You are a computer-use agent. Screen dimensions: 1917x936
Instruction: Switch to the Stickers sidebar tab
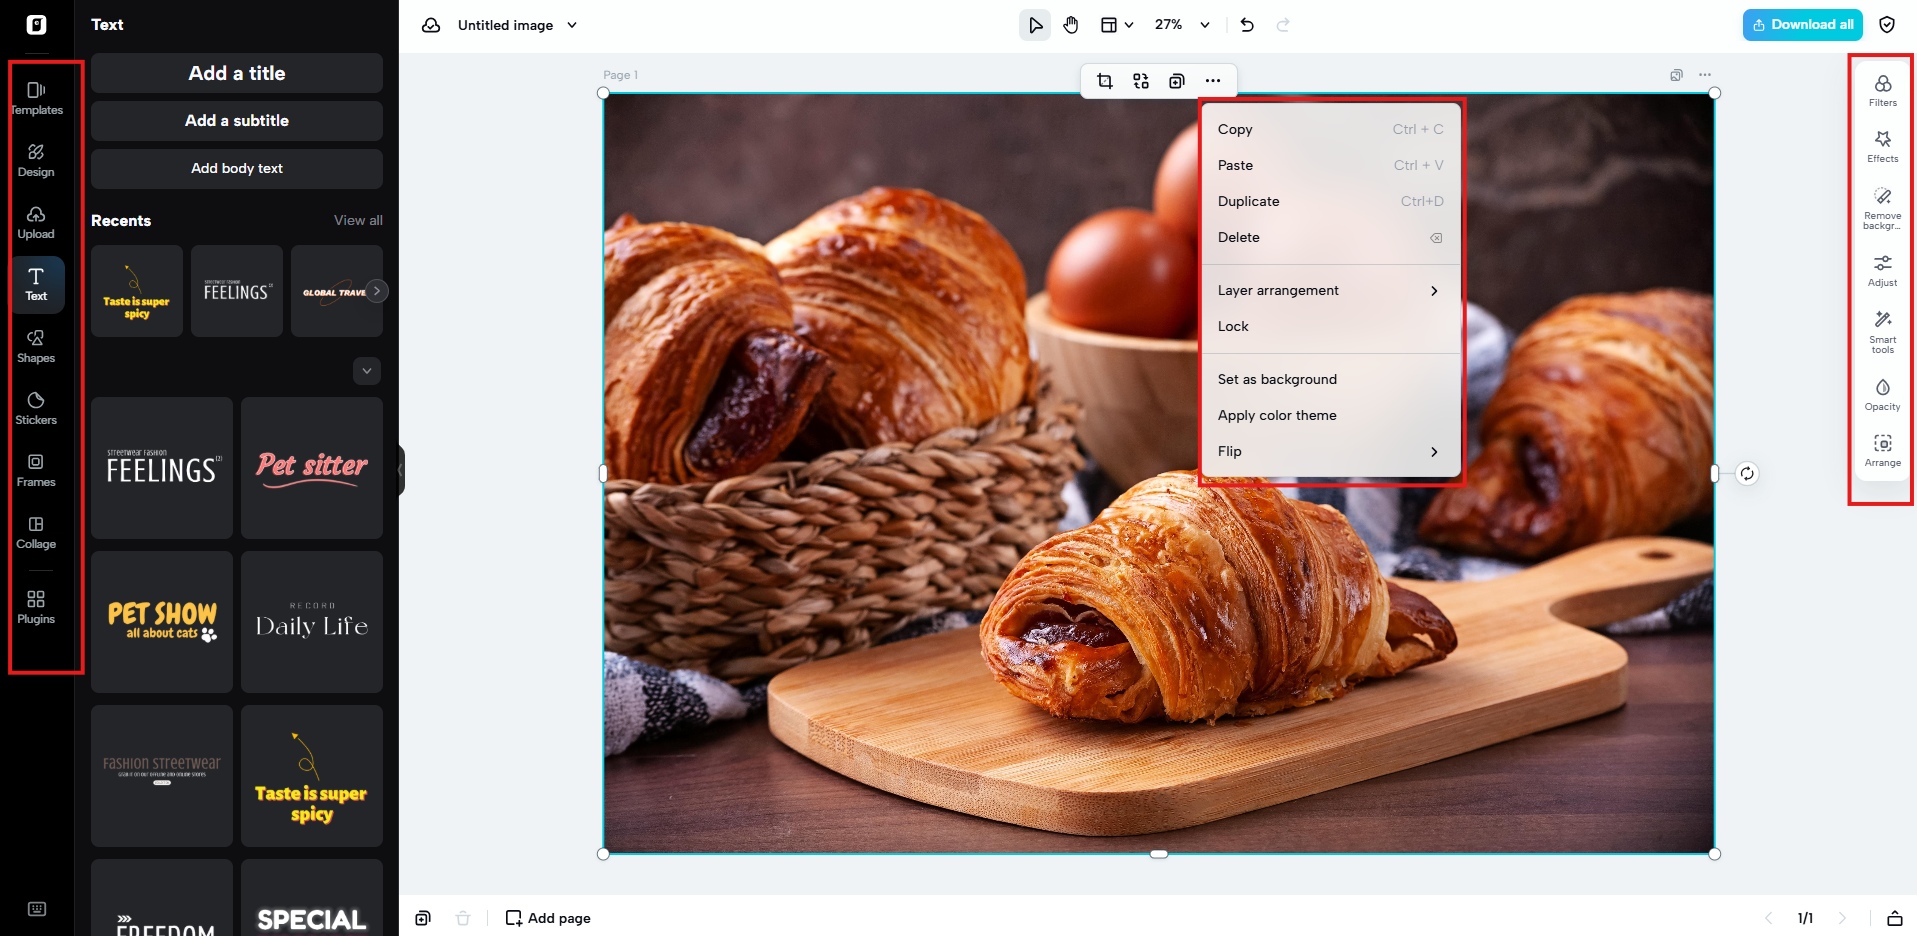(x=36, y=406)
